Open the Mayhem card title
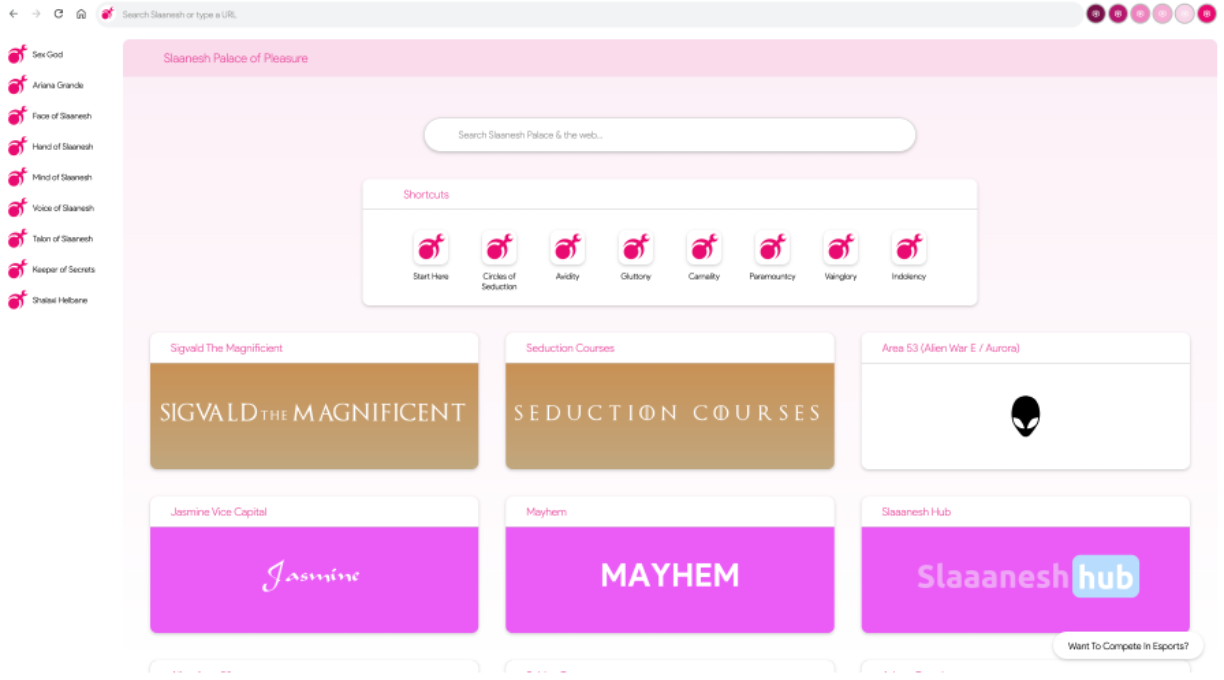Viewport: 1224px width, 680px height. [546, 512]
